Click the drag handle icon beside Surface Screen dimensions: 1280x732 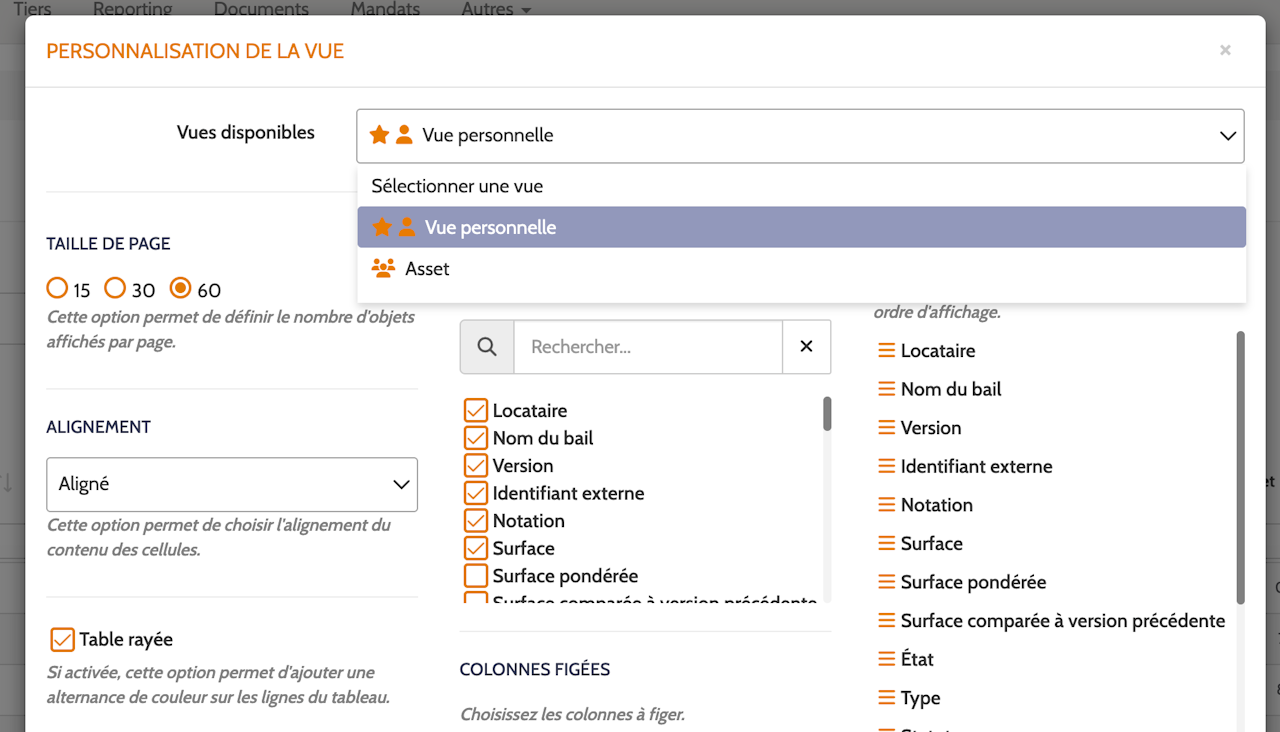point(886,544)
